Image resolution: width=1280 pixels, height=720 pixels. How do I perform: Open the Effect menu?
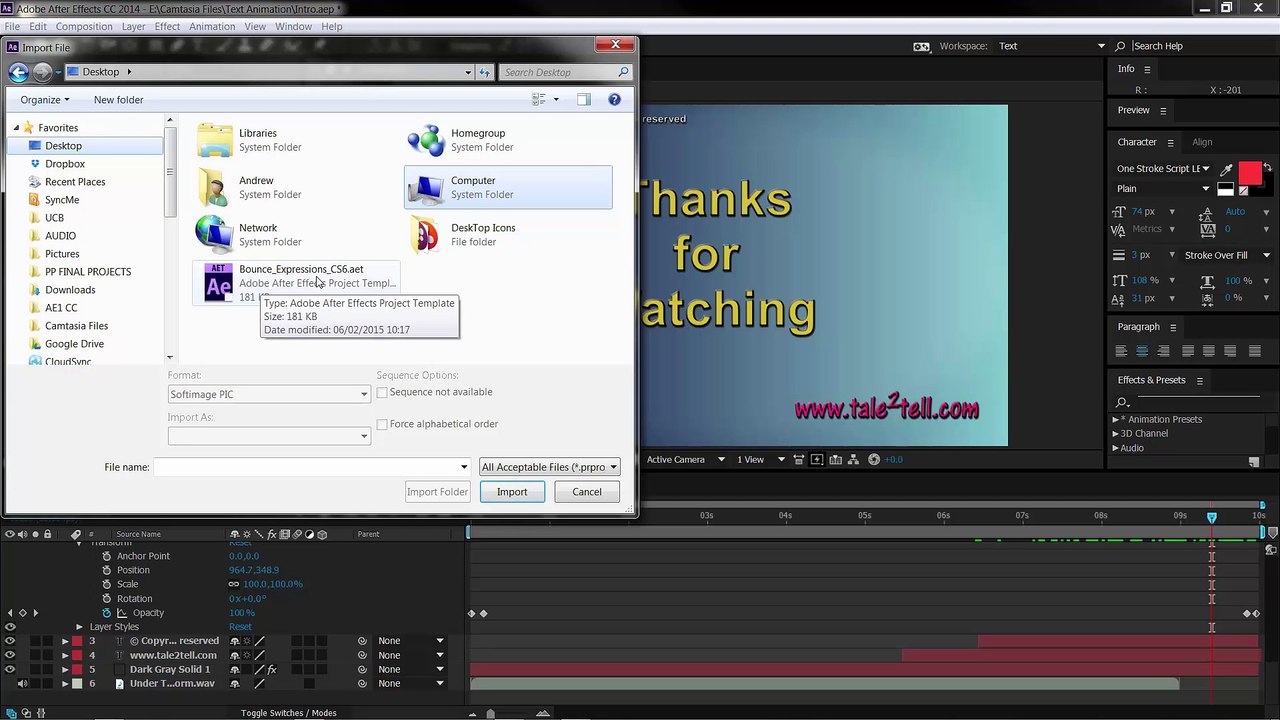(167, 26)
